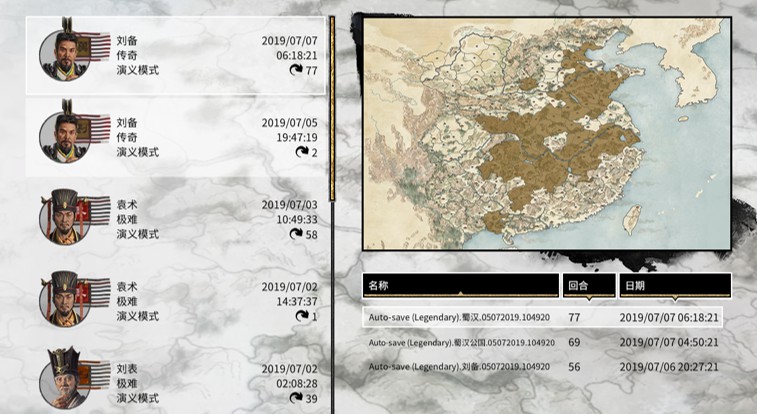This screenshot has width=757, height=414.
Task: Select auto-save row 刘备 turn 56
Action: 542,367
